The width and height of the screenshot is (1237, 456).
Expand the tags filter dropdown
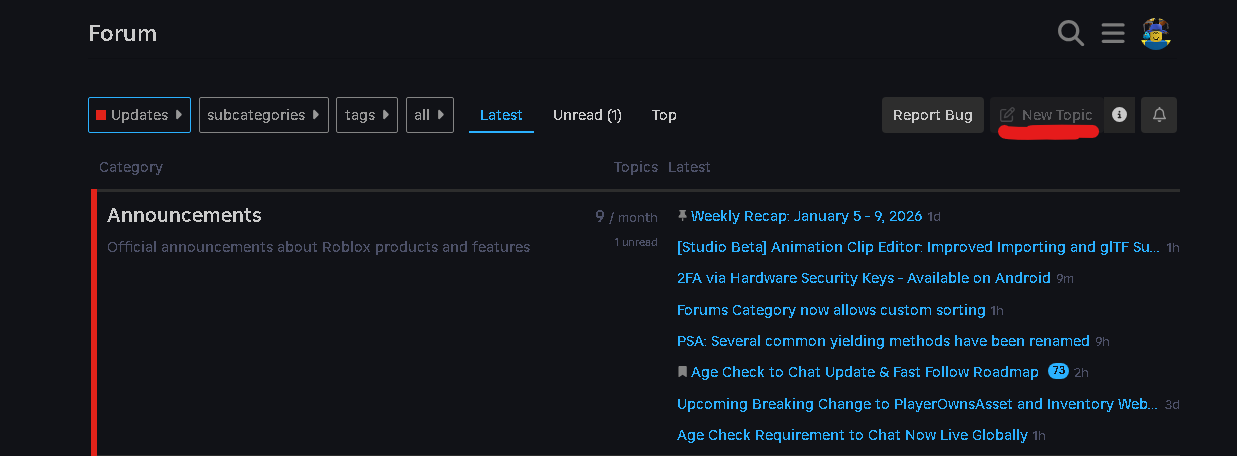coord(367,115)
